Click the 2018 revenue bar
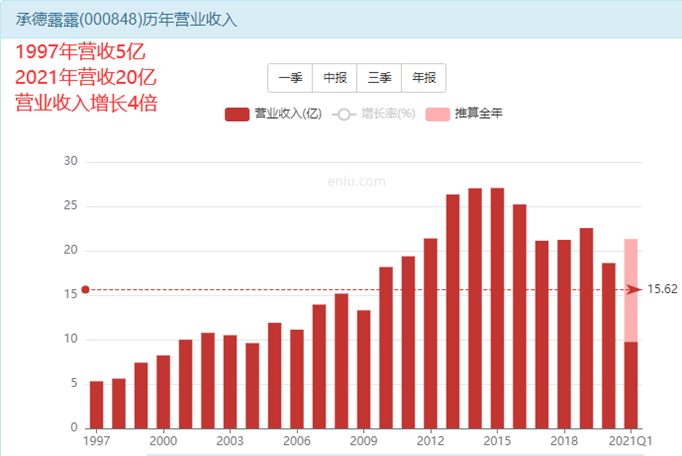The width and height of the screenshot is (682, 456). 564,334
